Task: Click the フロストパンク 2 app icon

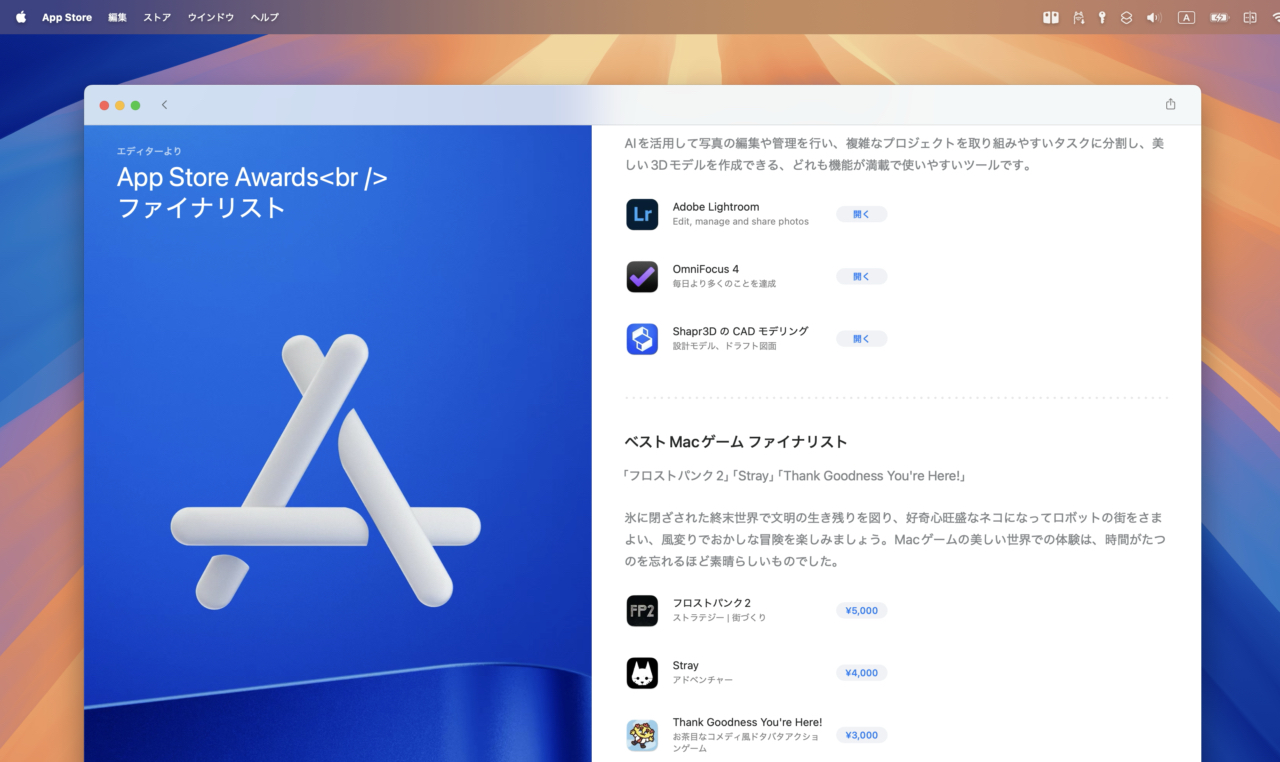Action: point(642,610)
